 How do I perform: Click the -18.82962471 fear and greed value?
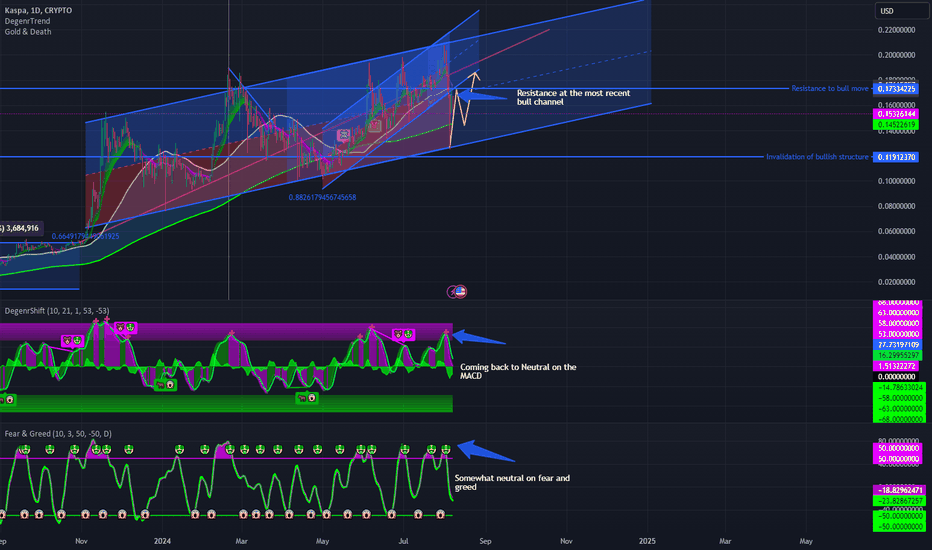click(x=898, y=490)
